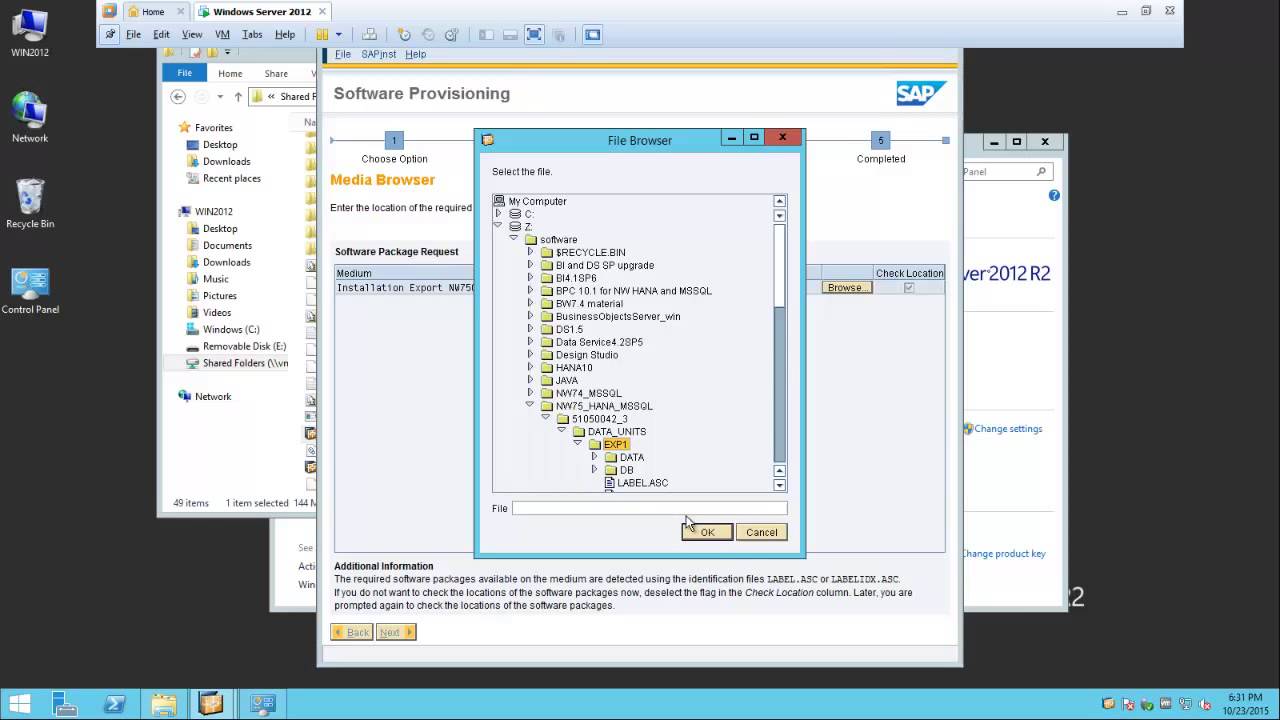Viewport: 1280px width, 720px height.
Task: Click Cancel in File Browser
Action: point(761,532)
